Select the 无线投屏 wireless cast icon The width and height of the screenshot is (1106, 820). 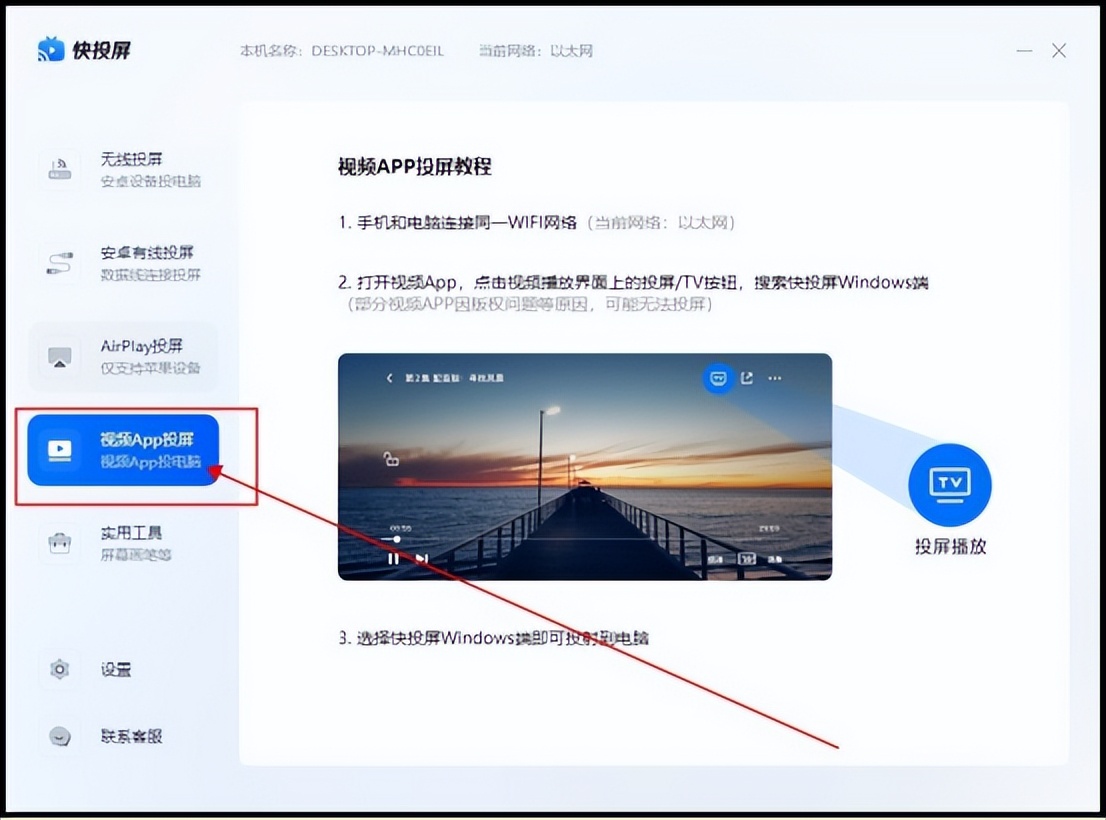pyautogui.click(x=60, y=170)
